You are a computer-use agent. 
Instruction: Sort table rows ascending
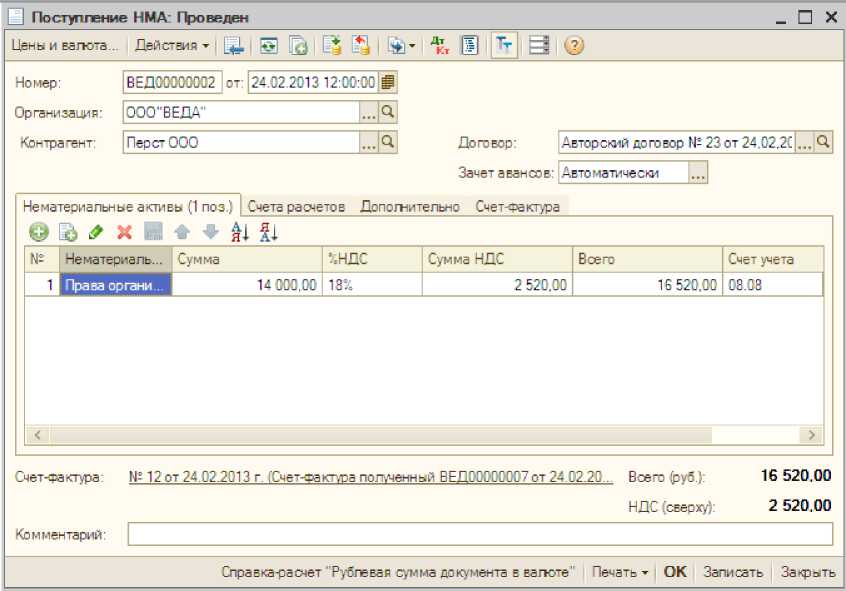click(x=240, y=232)
